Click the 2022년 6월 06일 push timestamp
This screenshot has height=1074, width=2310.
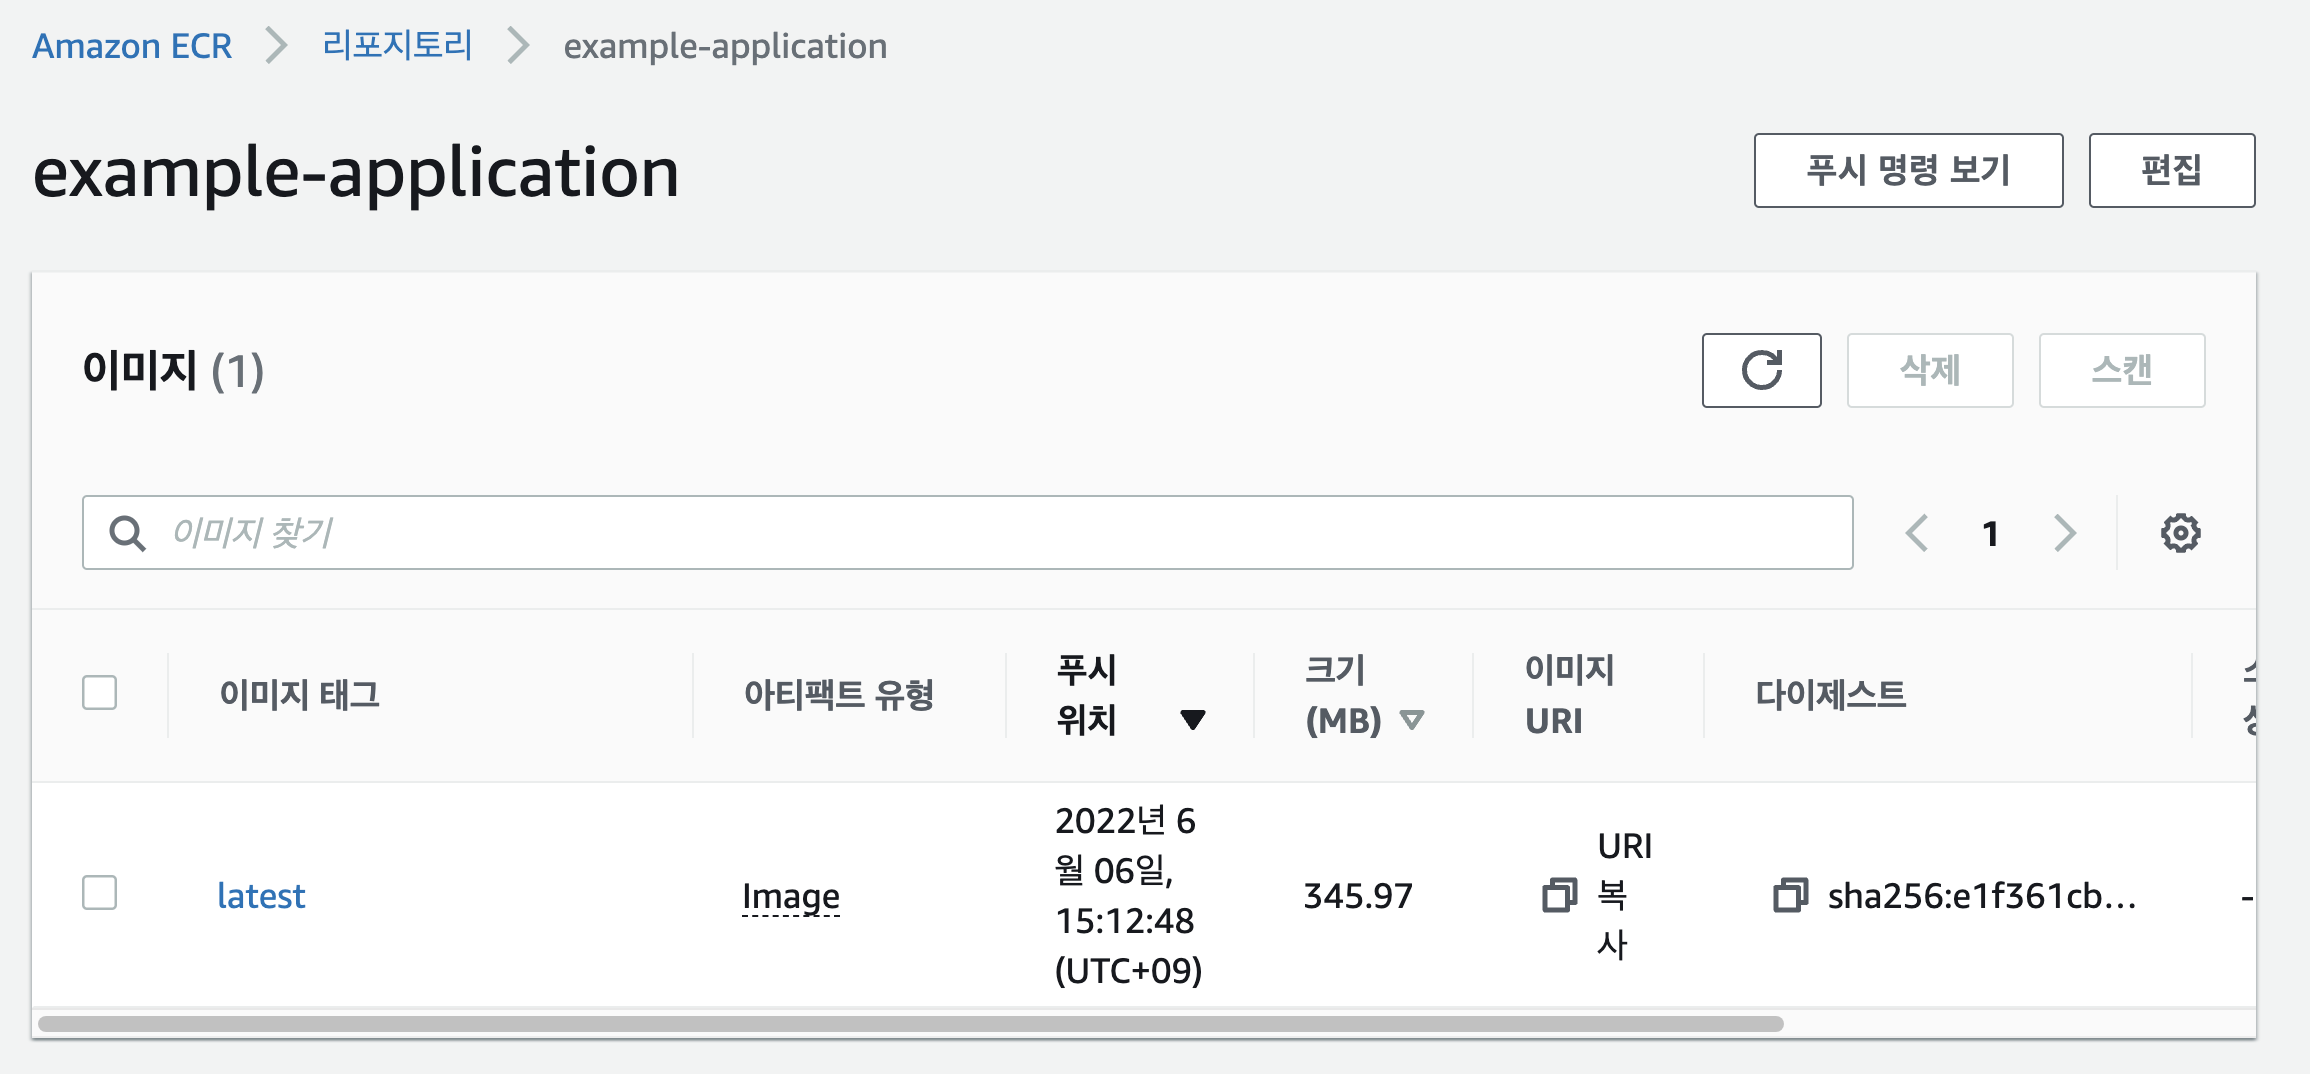click(x=1128, y=895)
